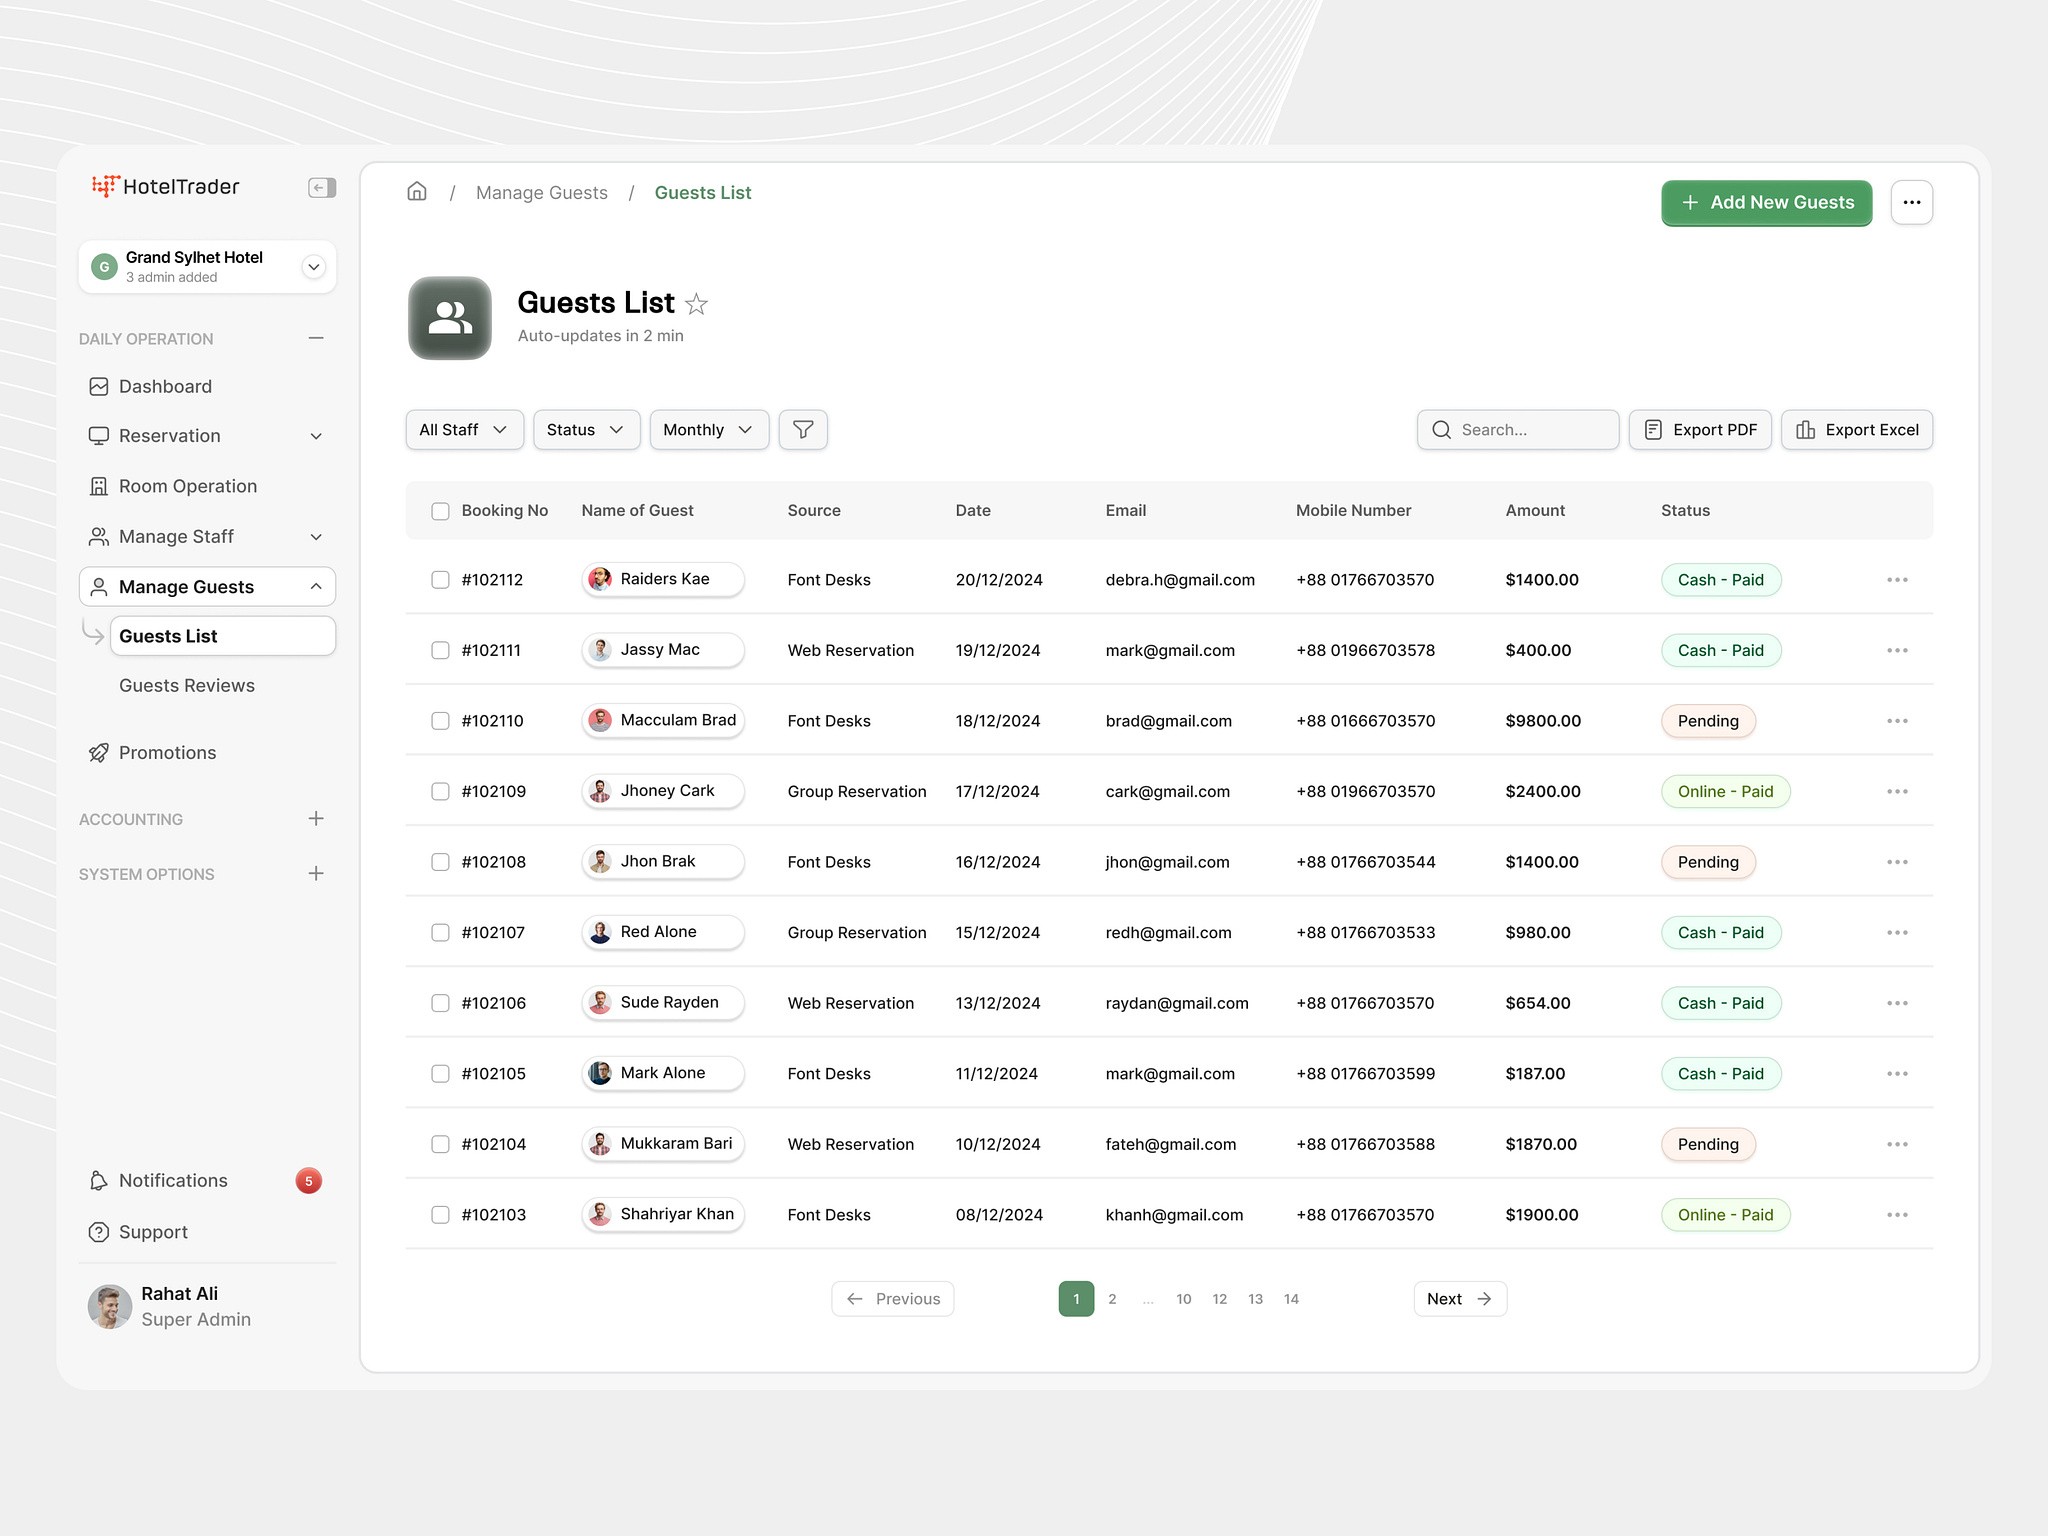Check the select-all header checkbox

click(440, 511)
